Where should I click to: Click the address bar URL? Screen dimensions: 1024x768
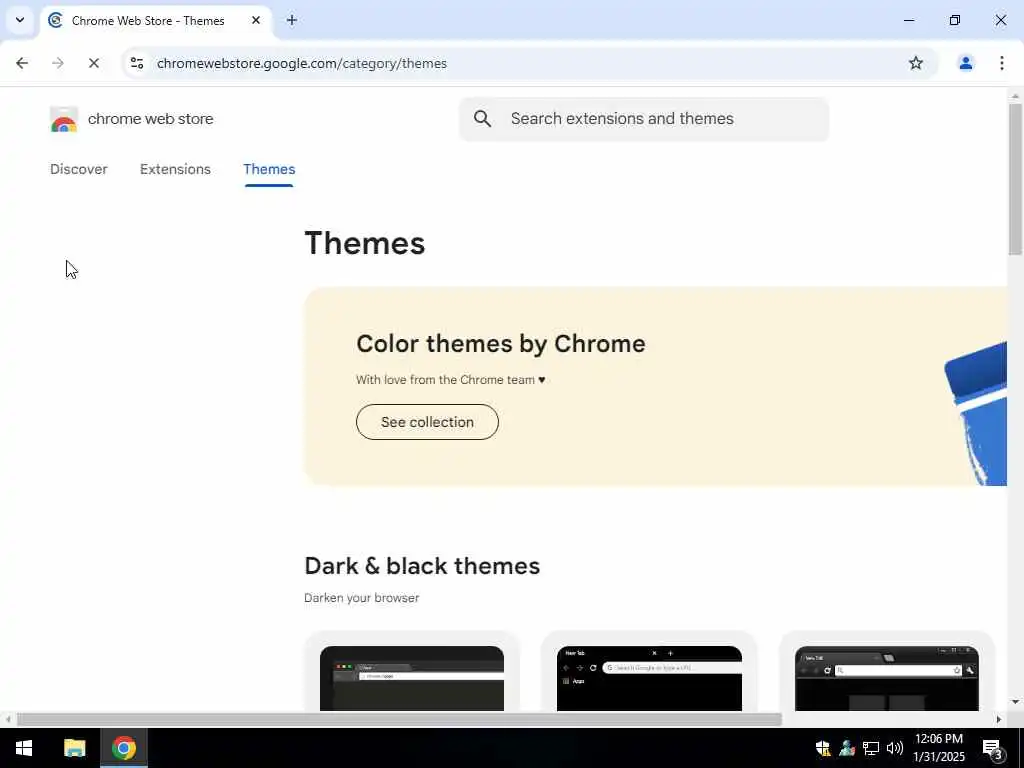point(302,63)
